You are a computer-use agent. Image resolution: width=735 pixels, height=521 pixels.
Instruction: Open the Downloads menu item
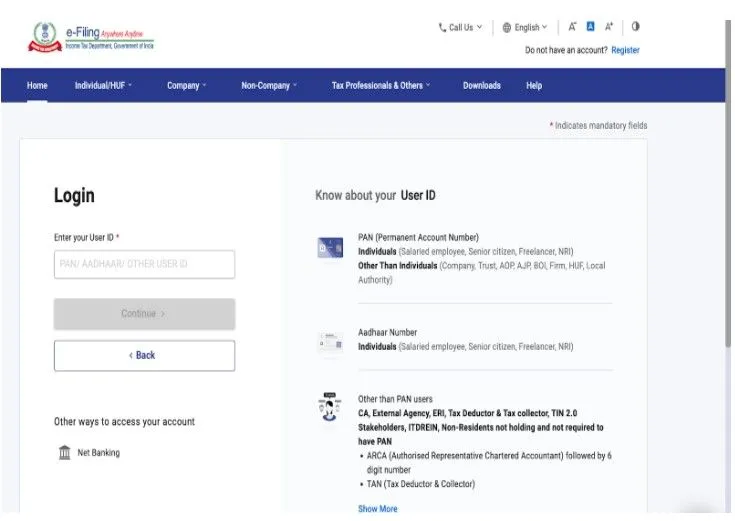[481, 86]
